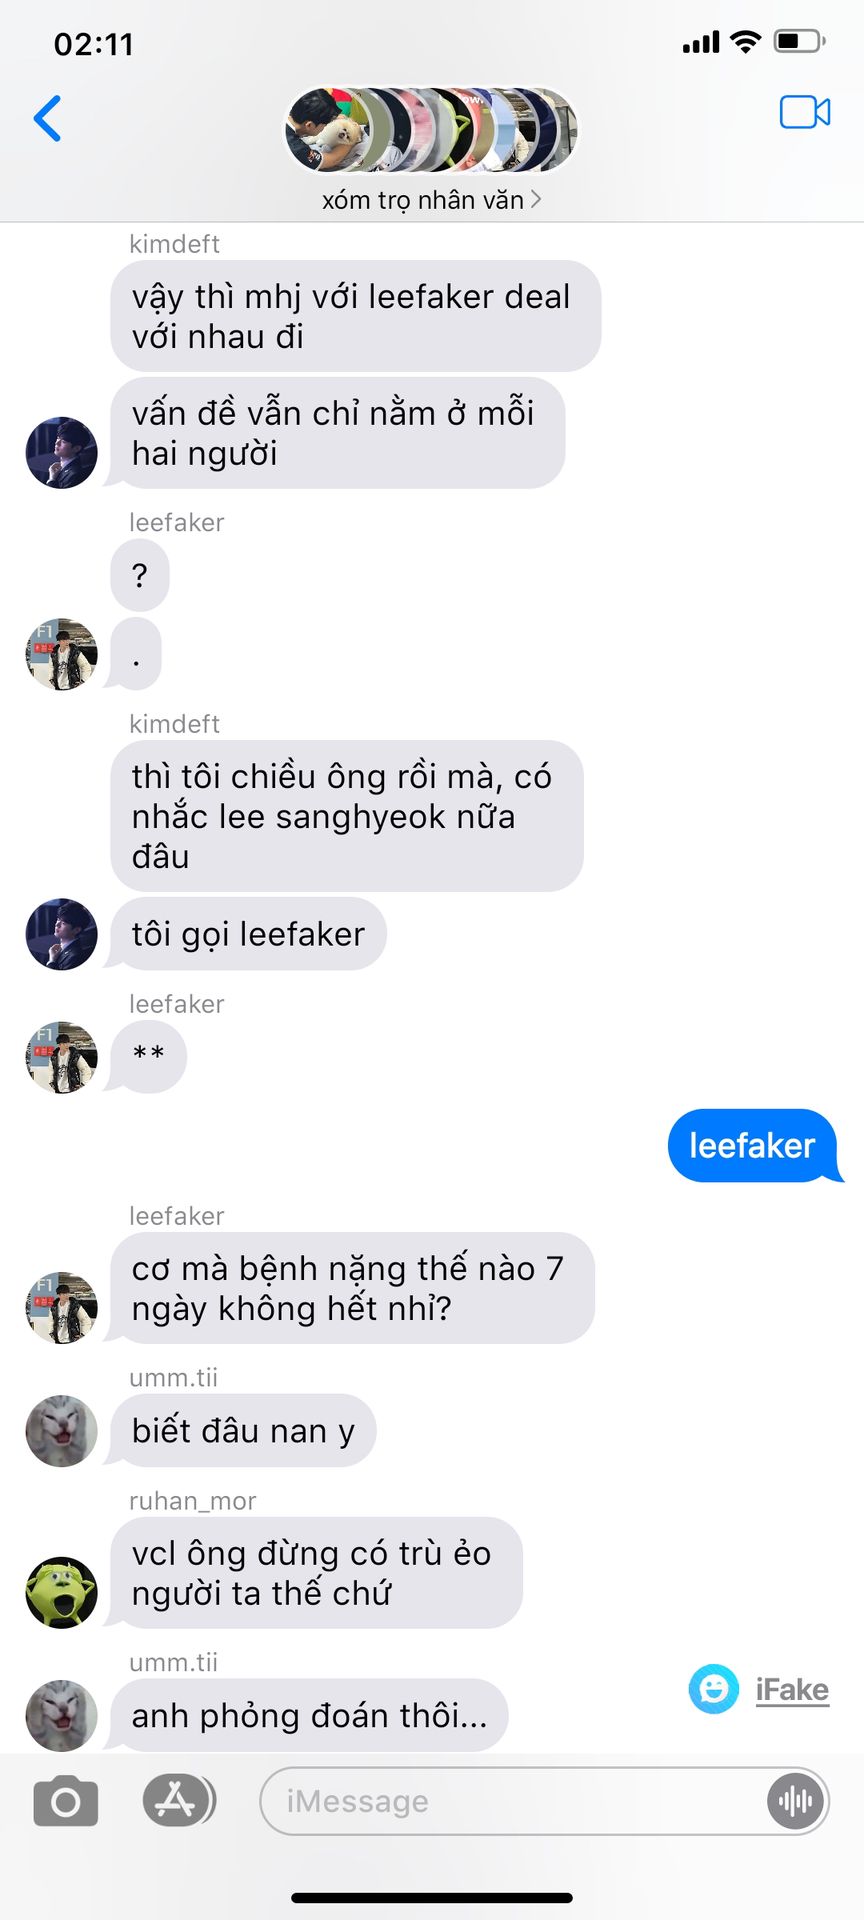Open the group avatars cluster at top
The image size is (864, 1920).
(x=432, y=130)
